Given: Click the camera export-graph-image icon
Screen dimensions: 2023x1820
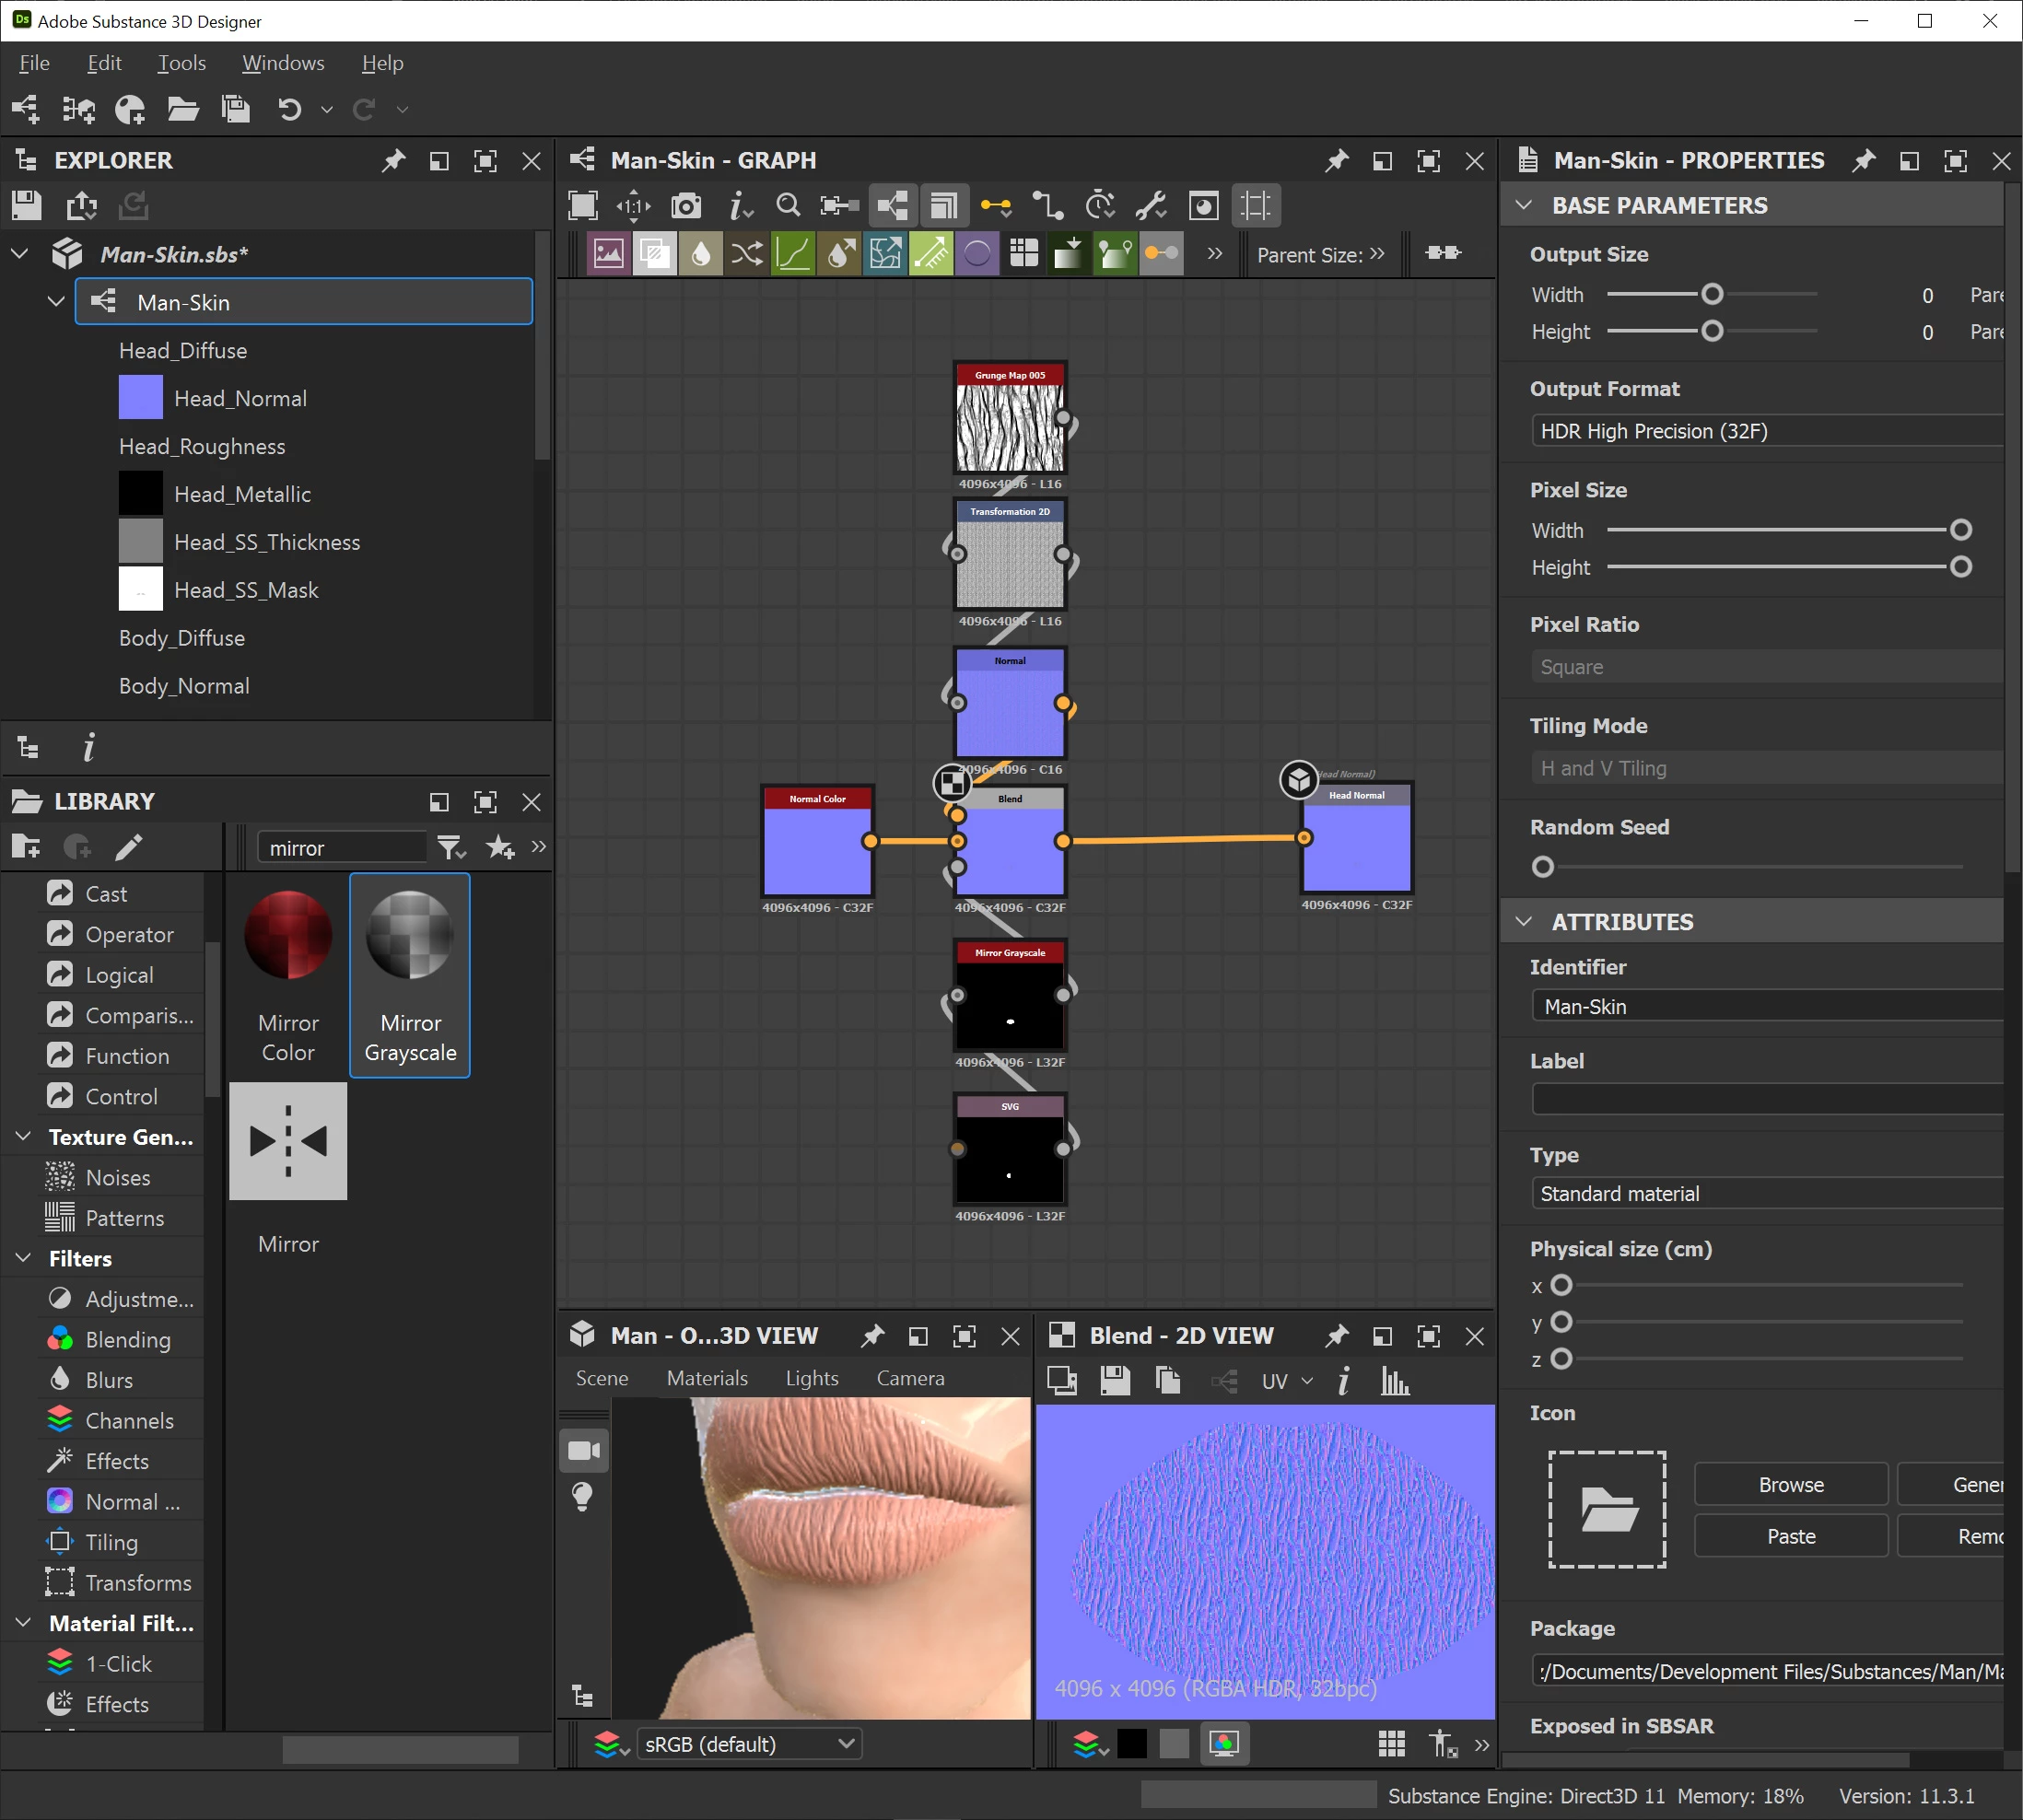Looking at the screenshot, I should 686,206.
